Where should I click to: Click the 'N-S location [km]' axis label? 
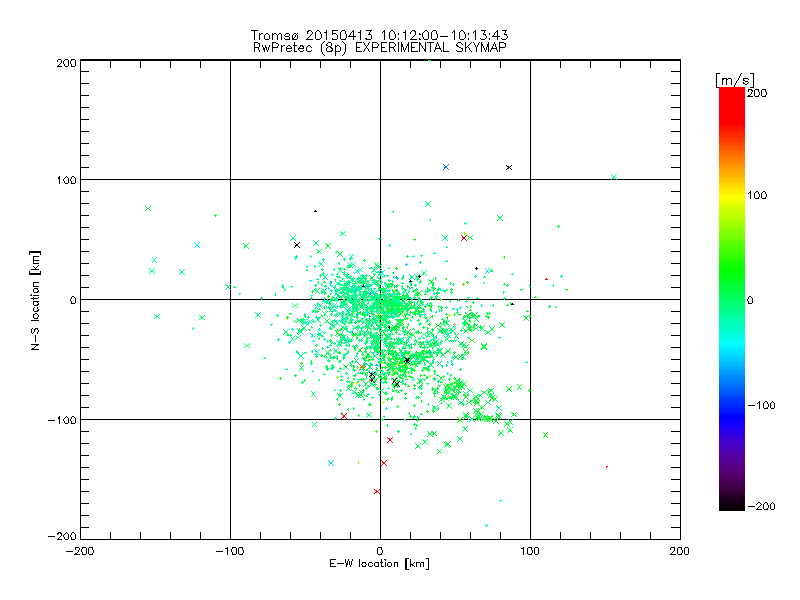(x=35, y=301)
